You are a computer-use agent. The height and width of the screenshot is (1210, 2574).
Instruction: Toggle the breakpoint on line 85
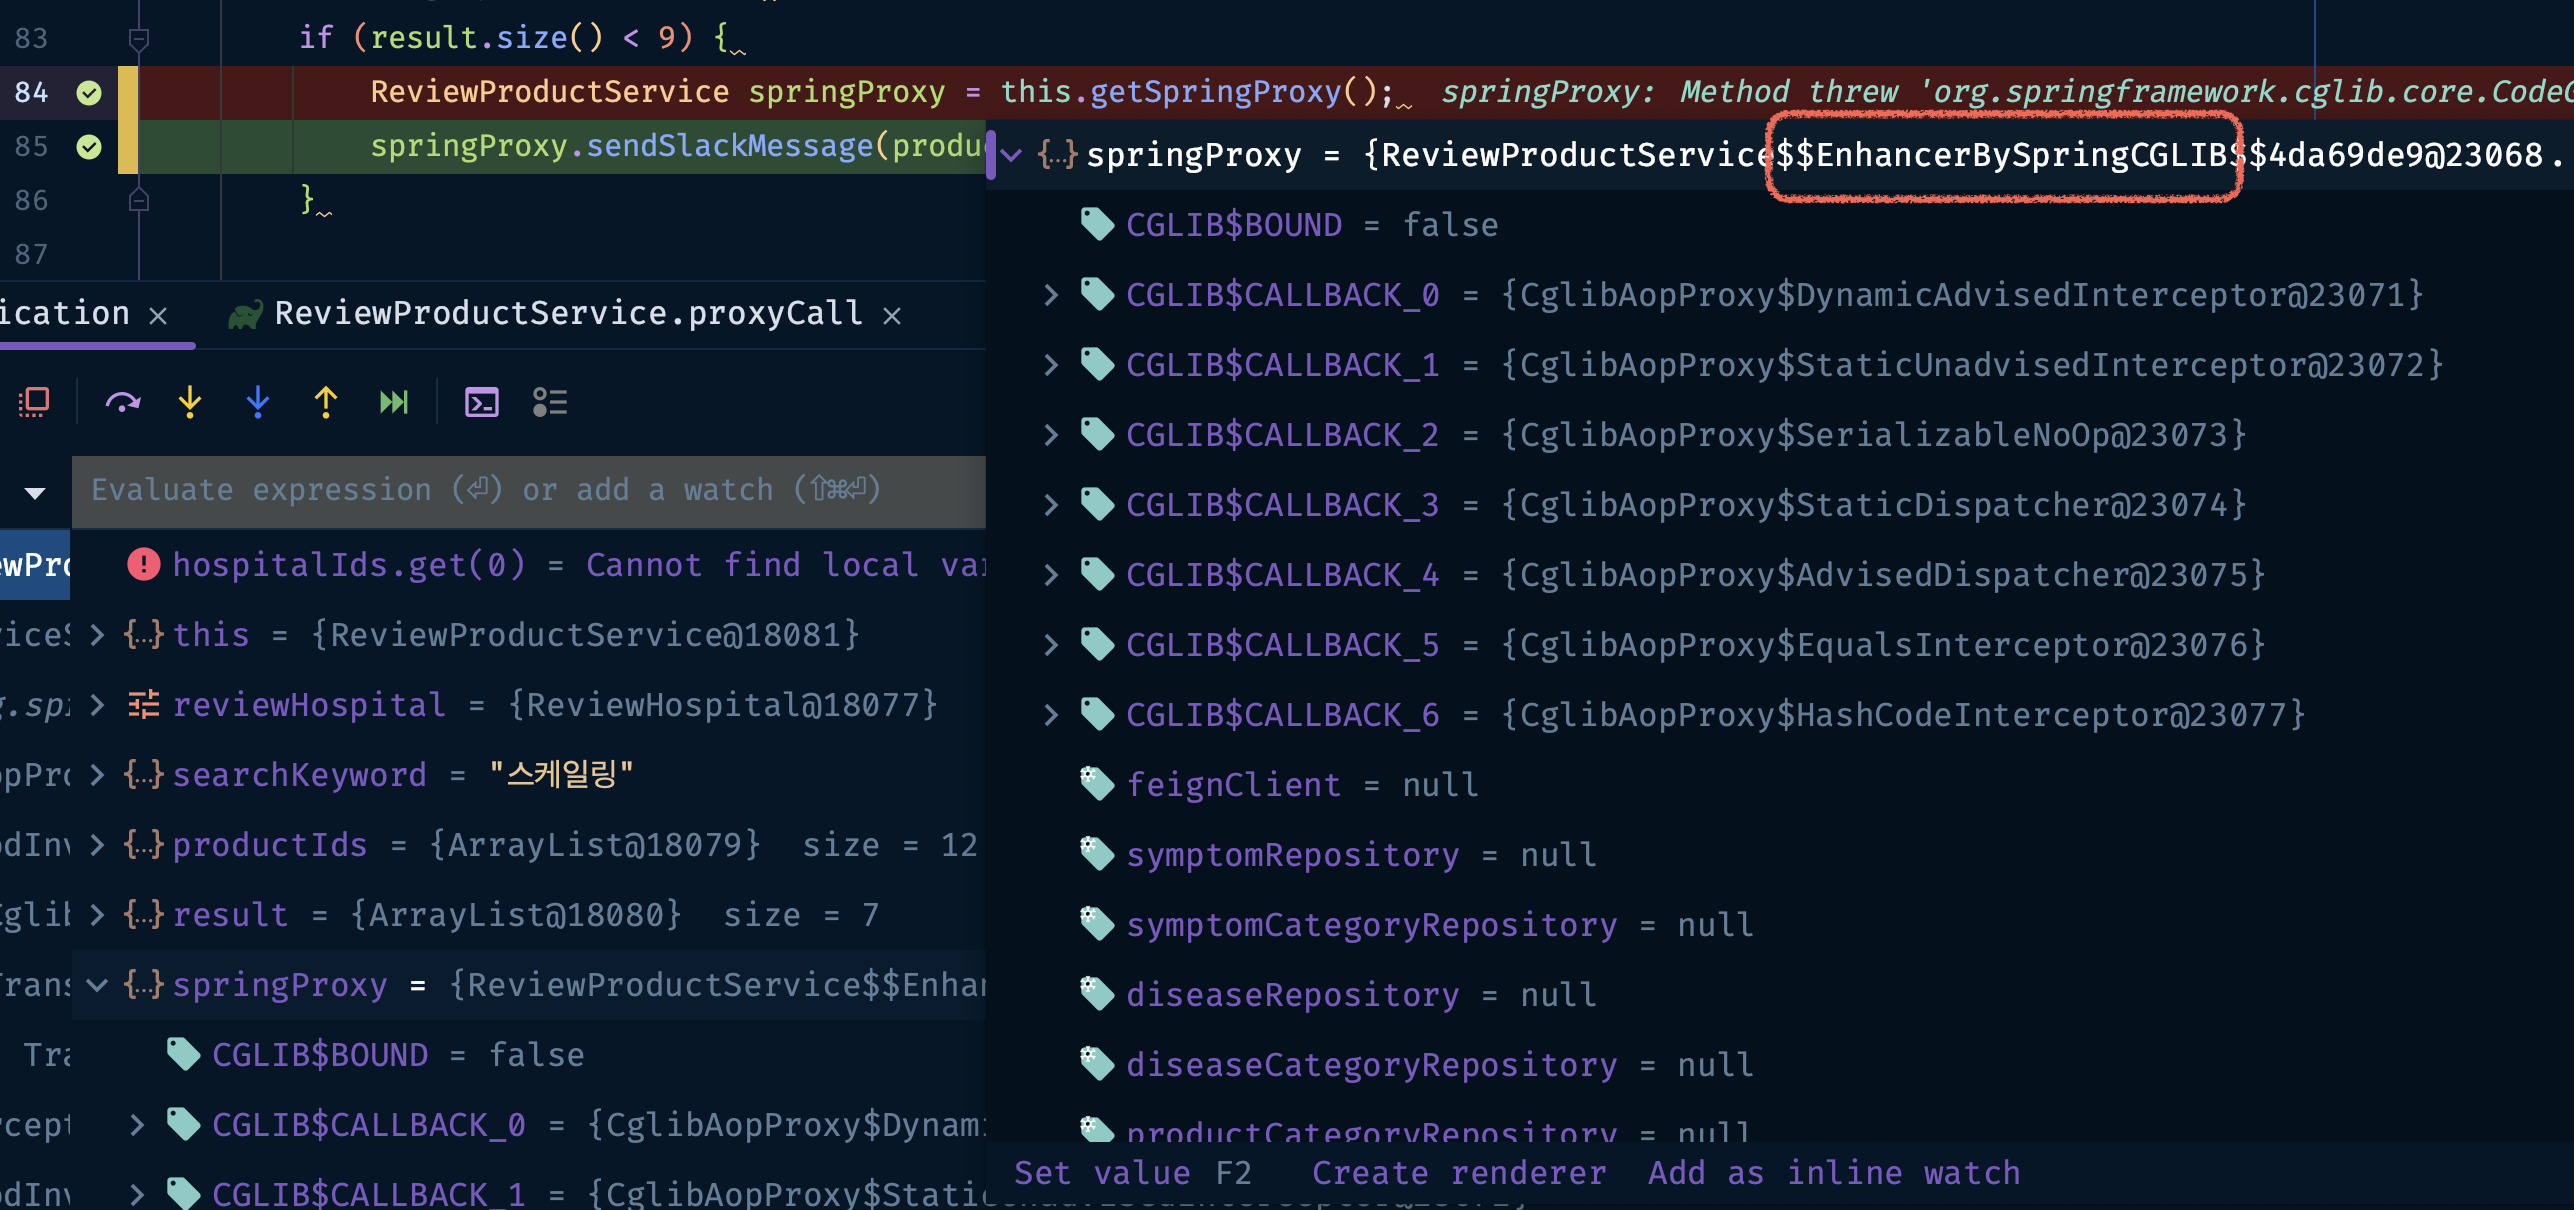[89, 147]
